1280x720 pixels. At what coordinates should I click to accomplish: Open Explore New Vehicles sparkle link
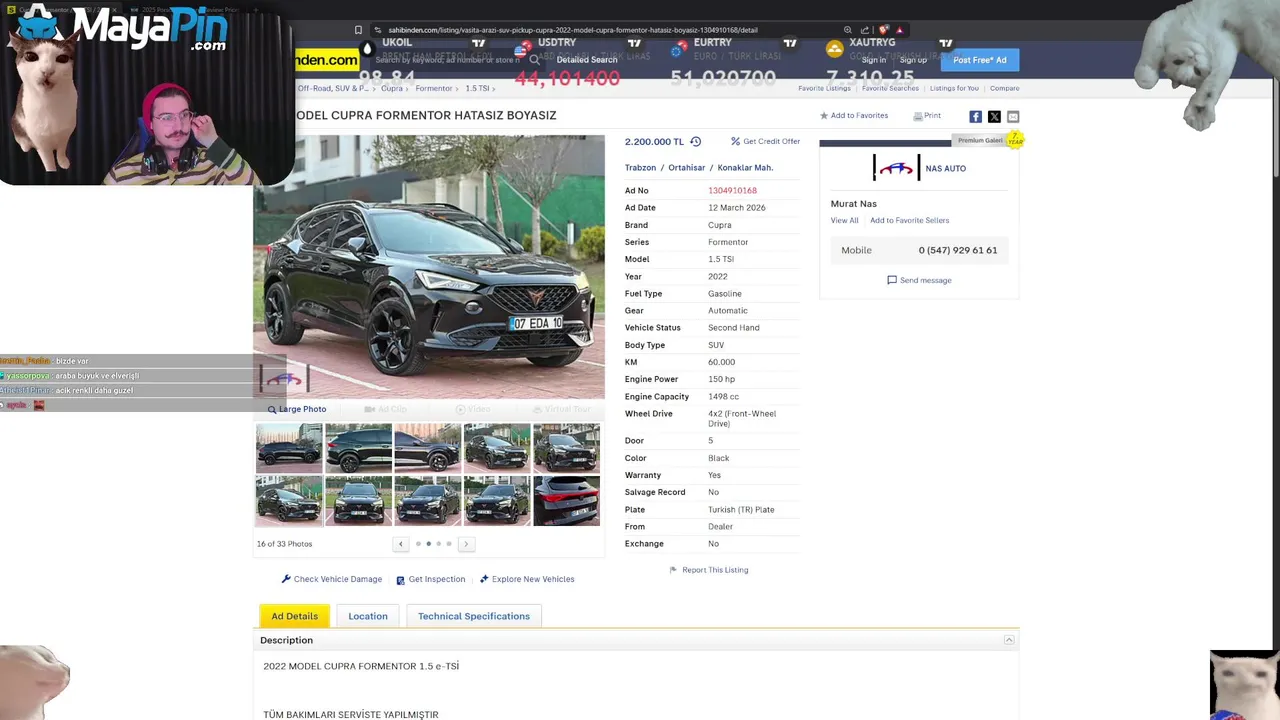click(x=527, y=579)
